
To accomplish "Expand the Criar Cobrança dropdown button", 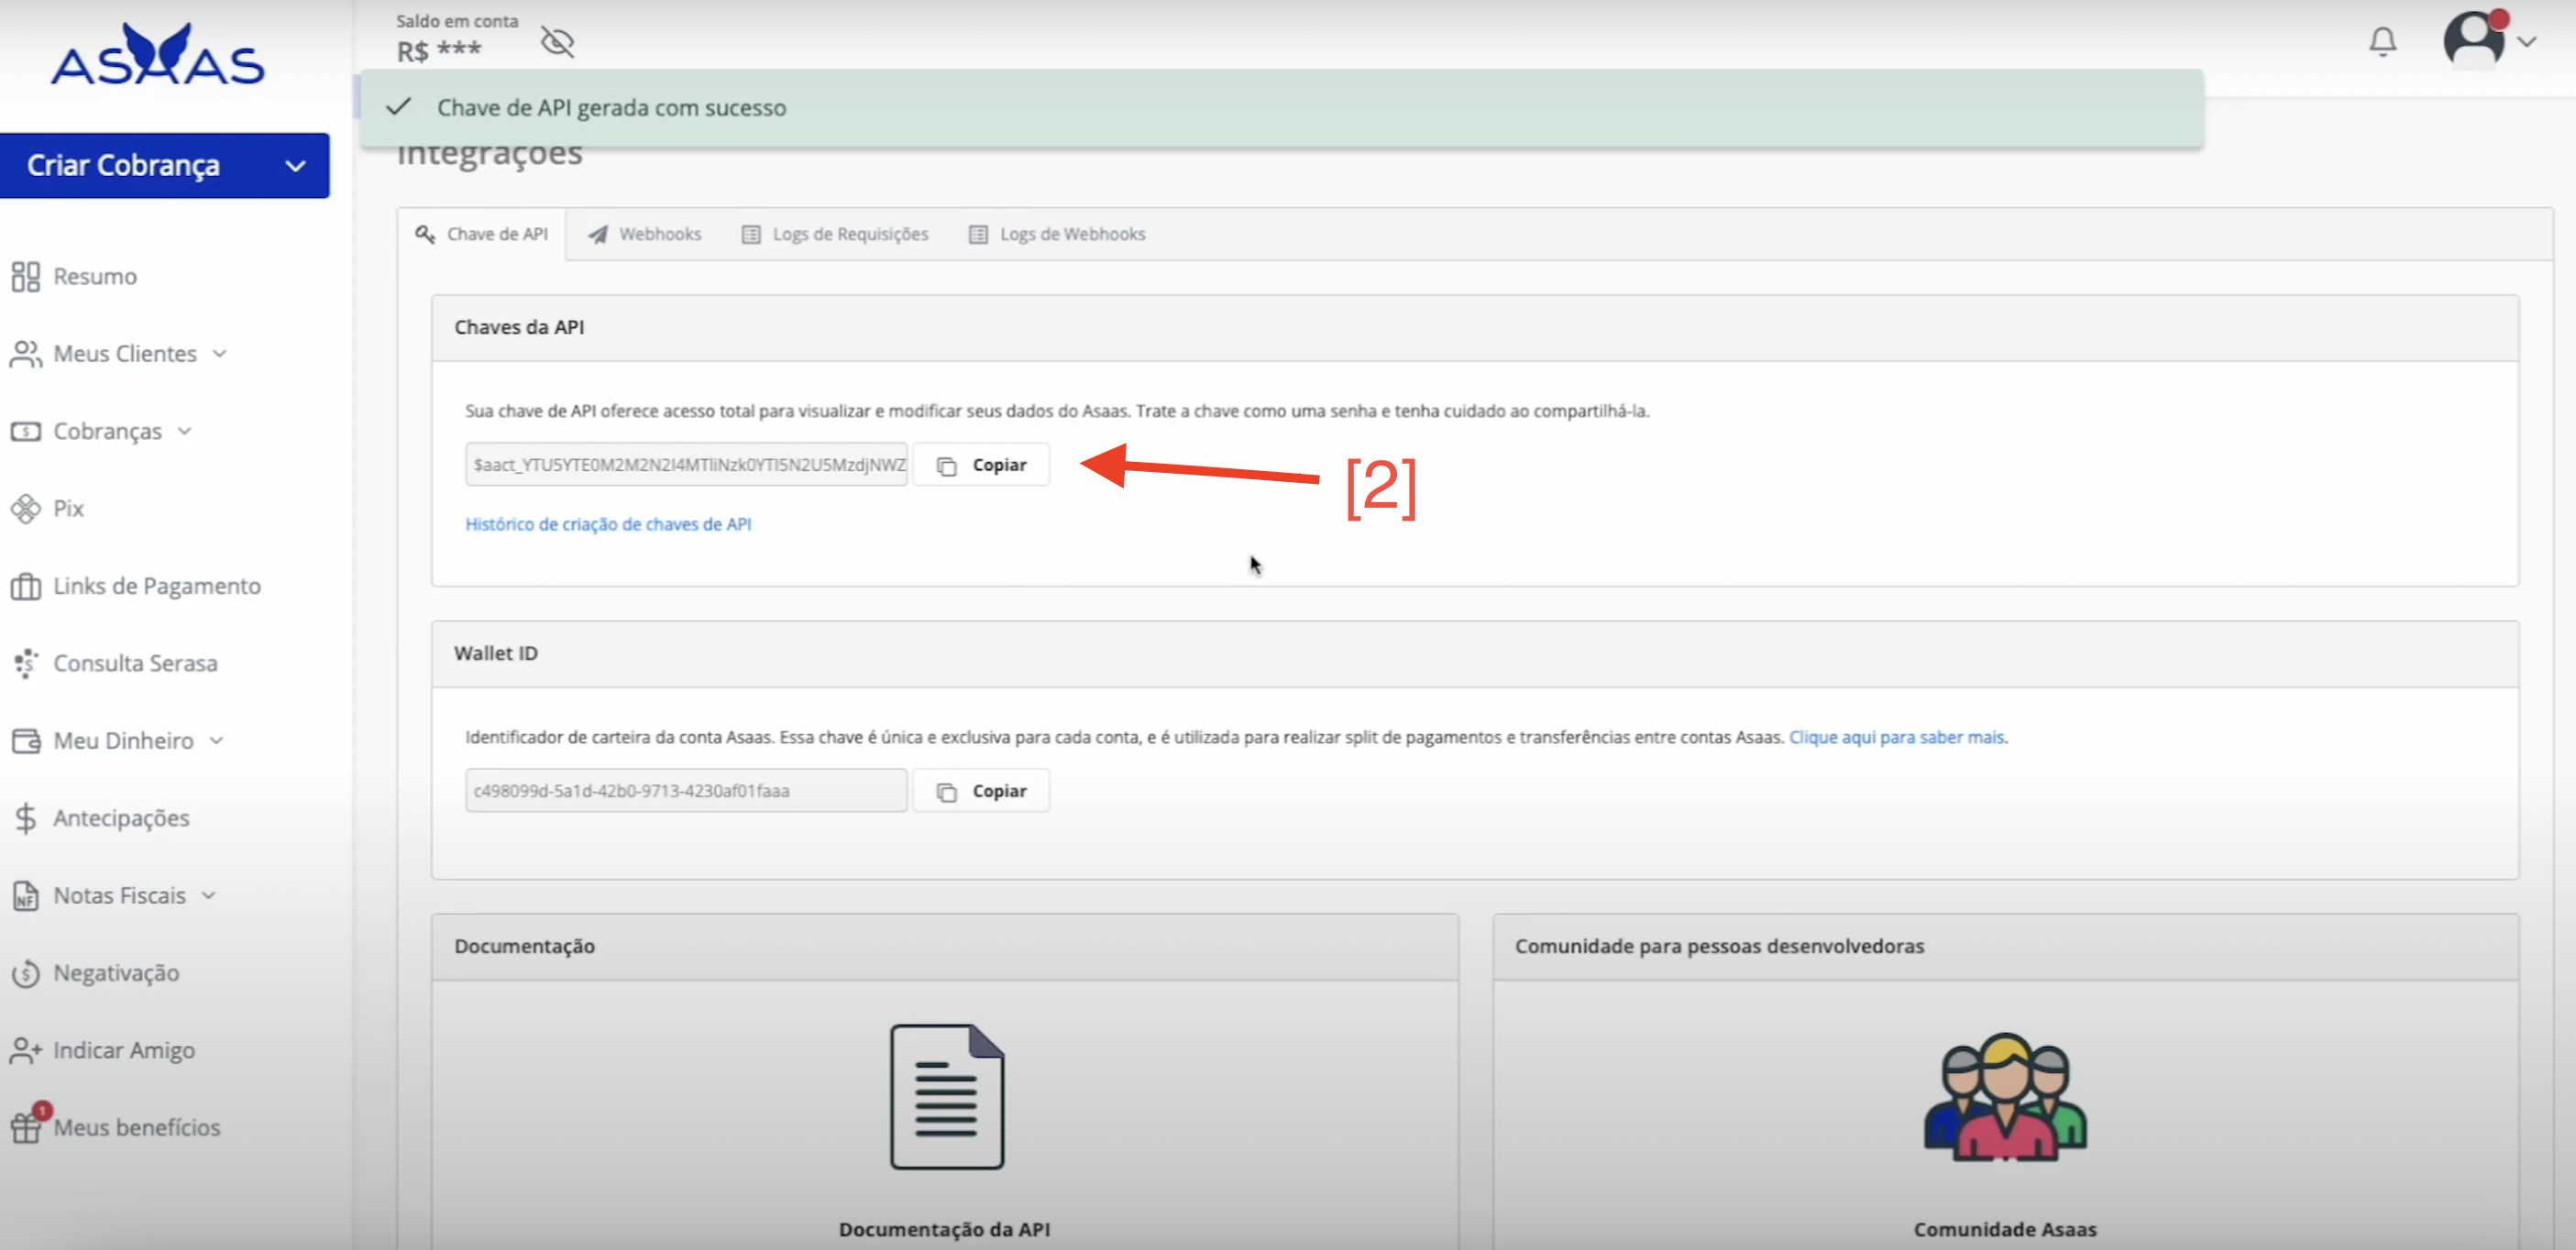I will [x=165, y=166].
